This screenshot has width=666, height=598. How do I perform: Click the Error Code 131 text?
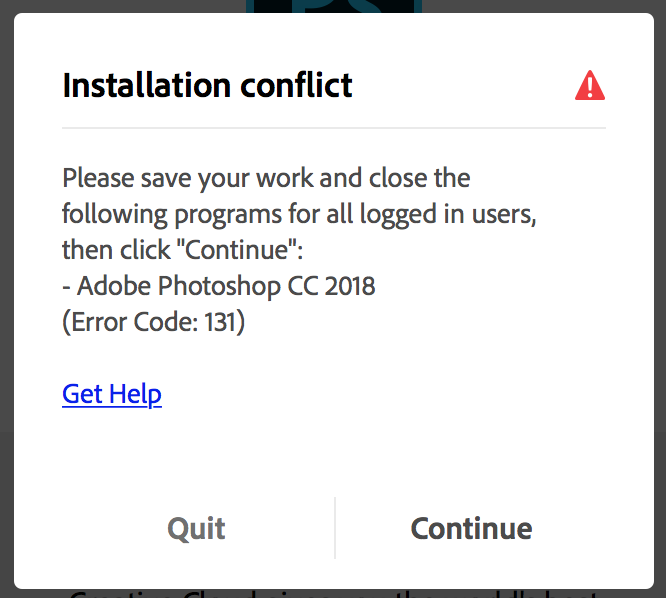point(153,322)
